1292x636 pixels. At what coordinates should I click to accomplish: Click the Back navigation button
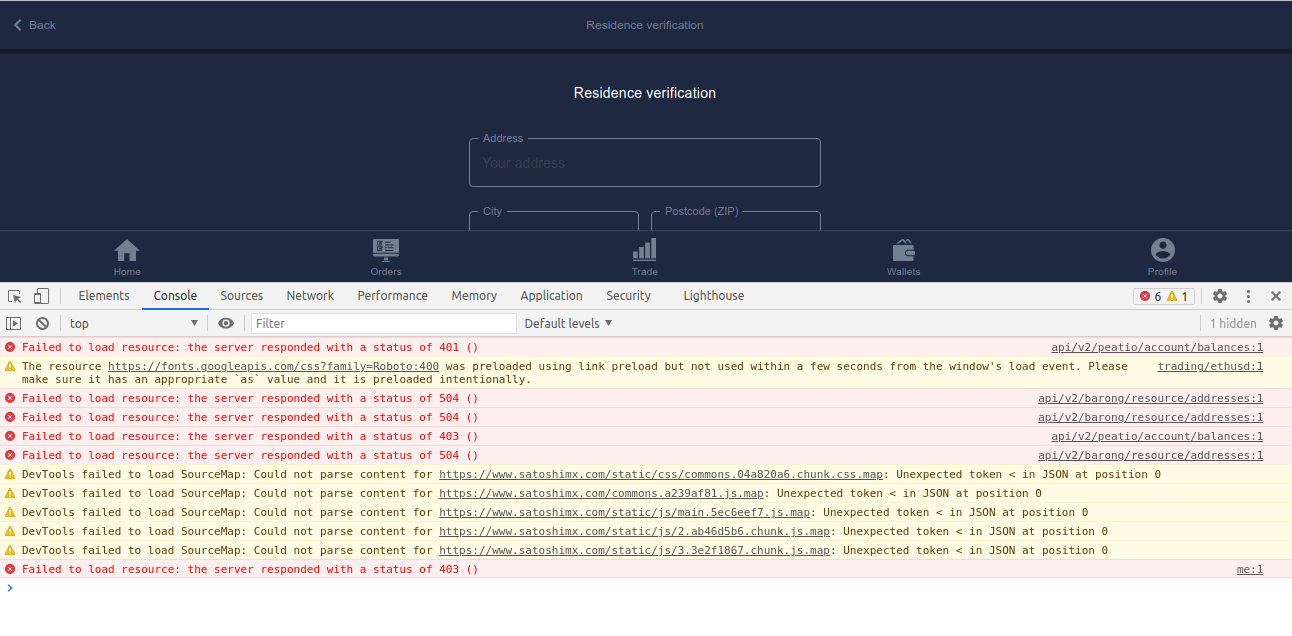tap(33, 24)
